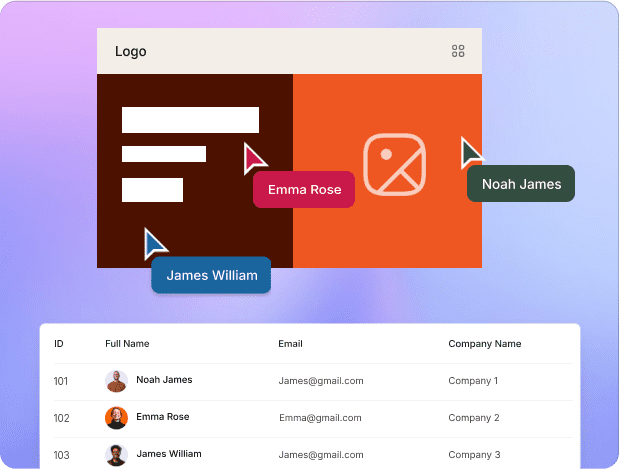Click the Noah James name in table
The width and height of the screenshot is (619, 469).
coord(164,380)
